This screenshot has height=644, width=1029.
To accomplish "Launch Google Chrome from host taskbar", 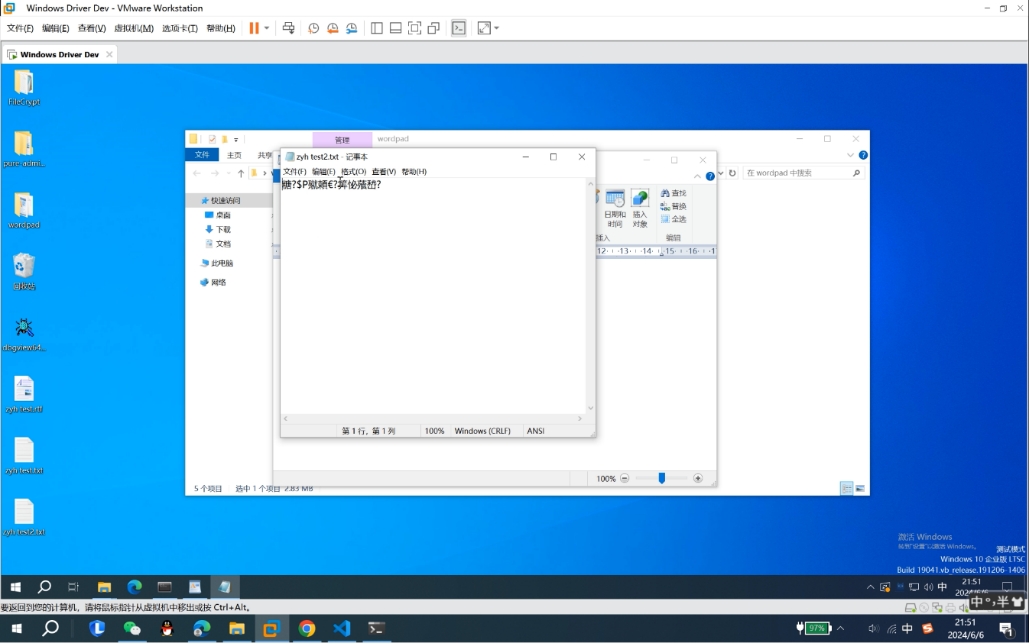I will [x=307, y=628].
